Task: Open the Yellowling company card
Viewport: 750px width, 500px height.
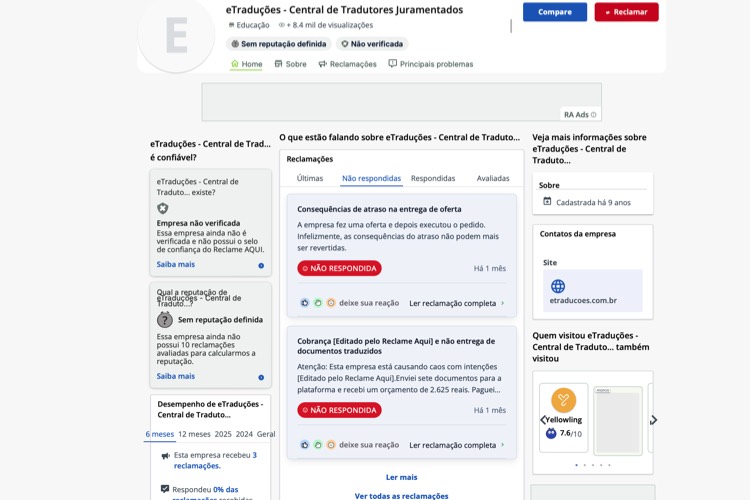Action: coord(563,418)
